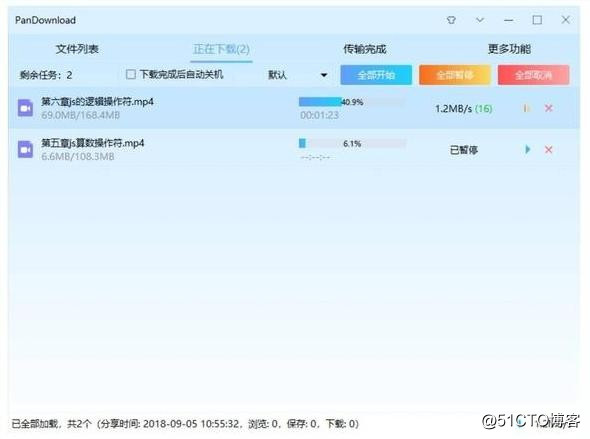
Task: Click the video file icon for 第五章js算数操作符.mp4
Action: tap(25, 150)
